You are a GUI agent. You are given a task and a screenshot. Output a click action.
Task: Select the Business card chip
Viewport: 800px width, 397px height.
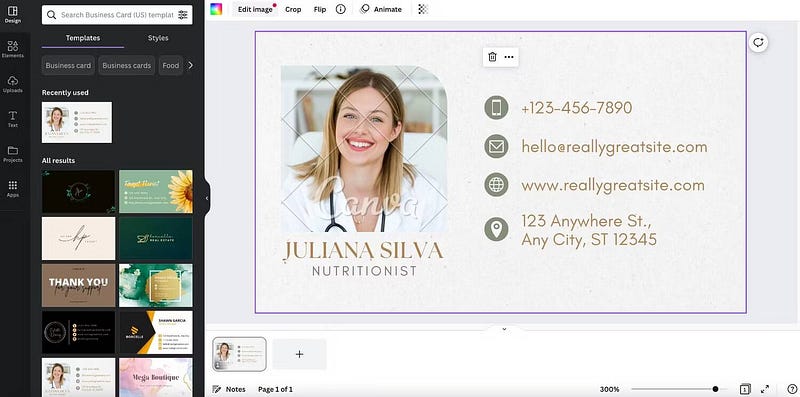coord(68,65)
